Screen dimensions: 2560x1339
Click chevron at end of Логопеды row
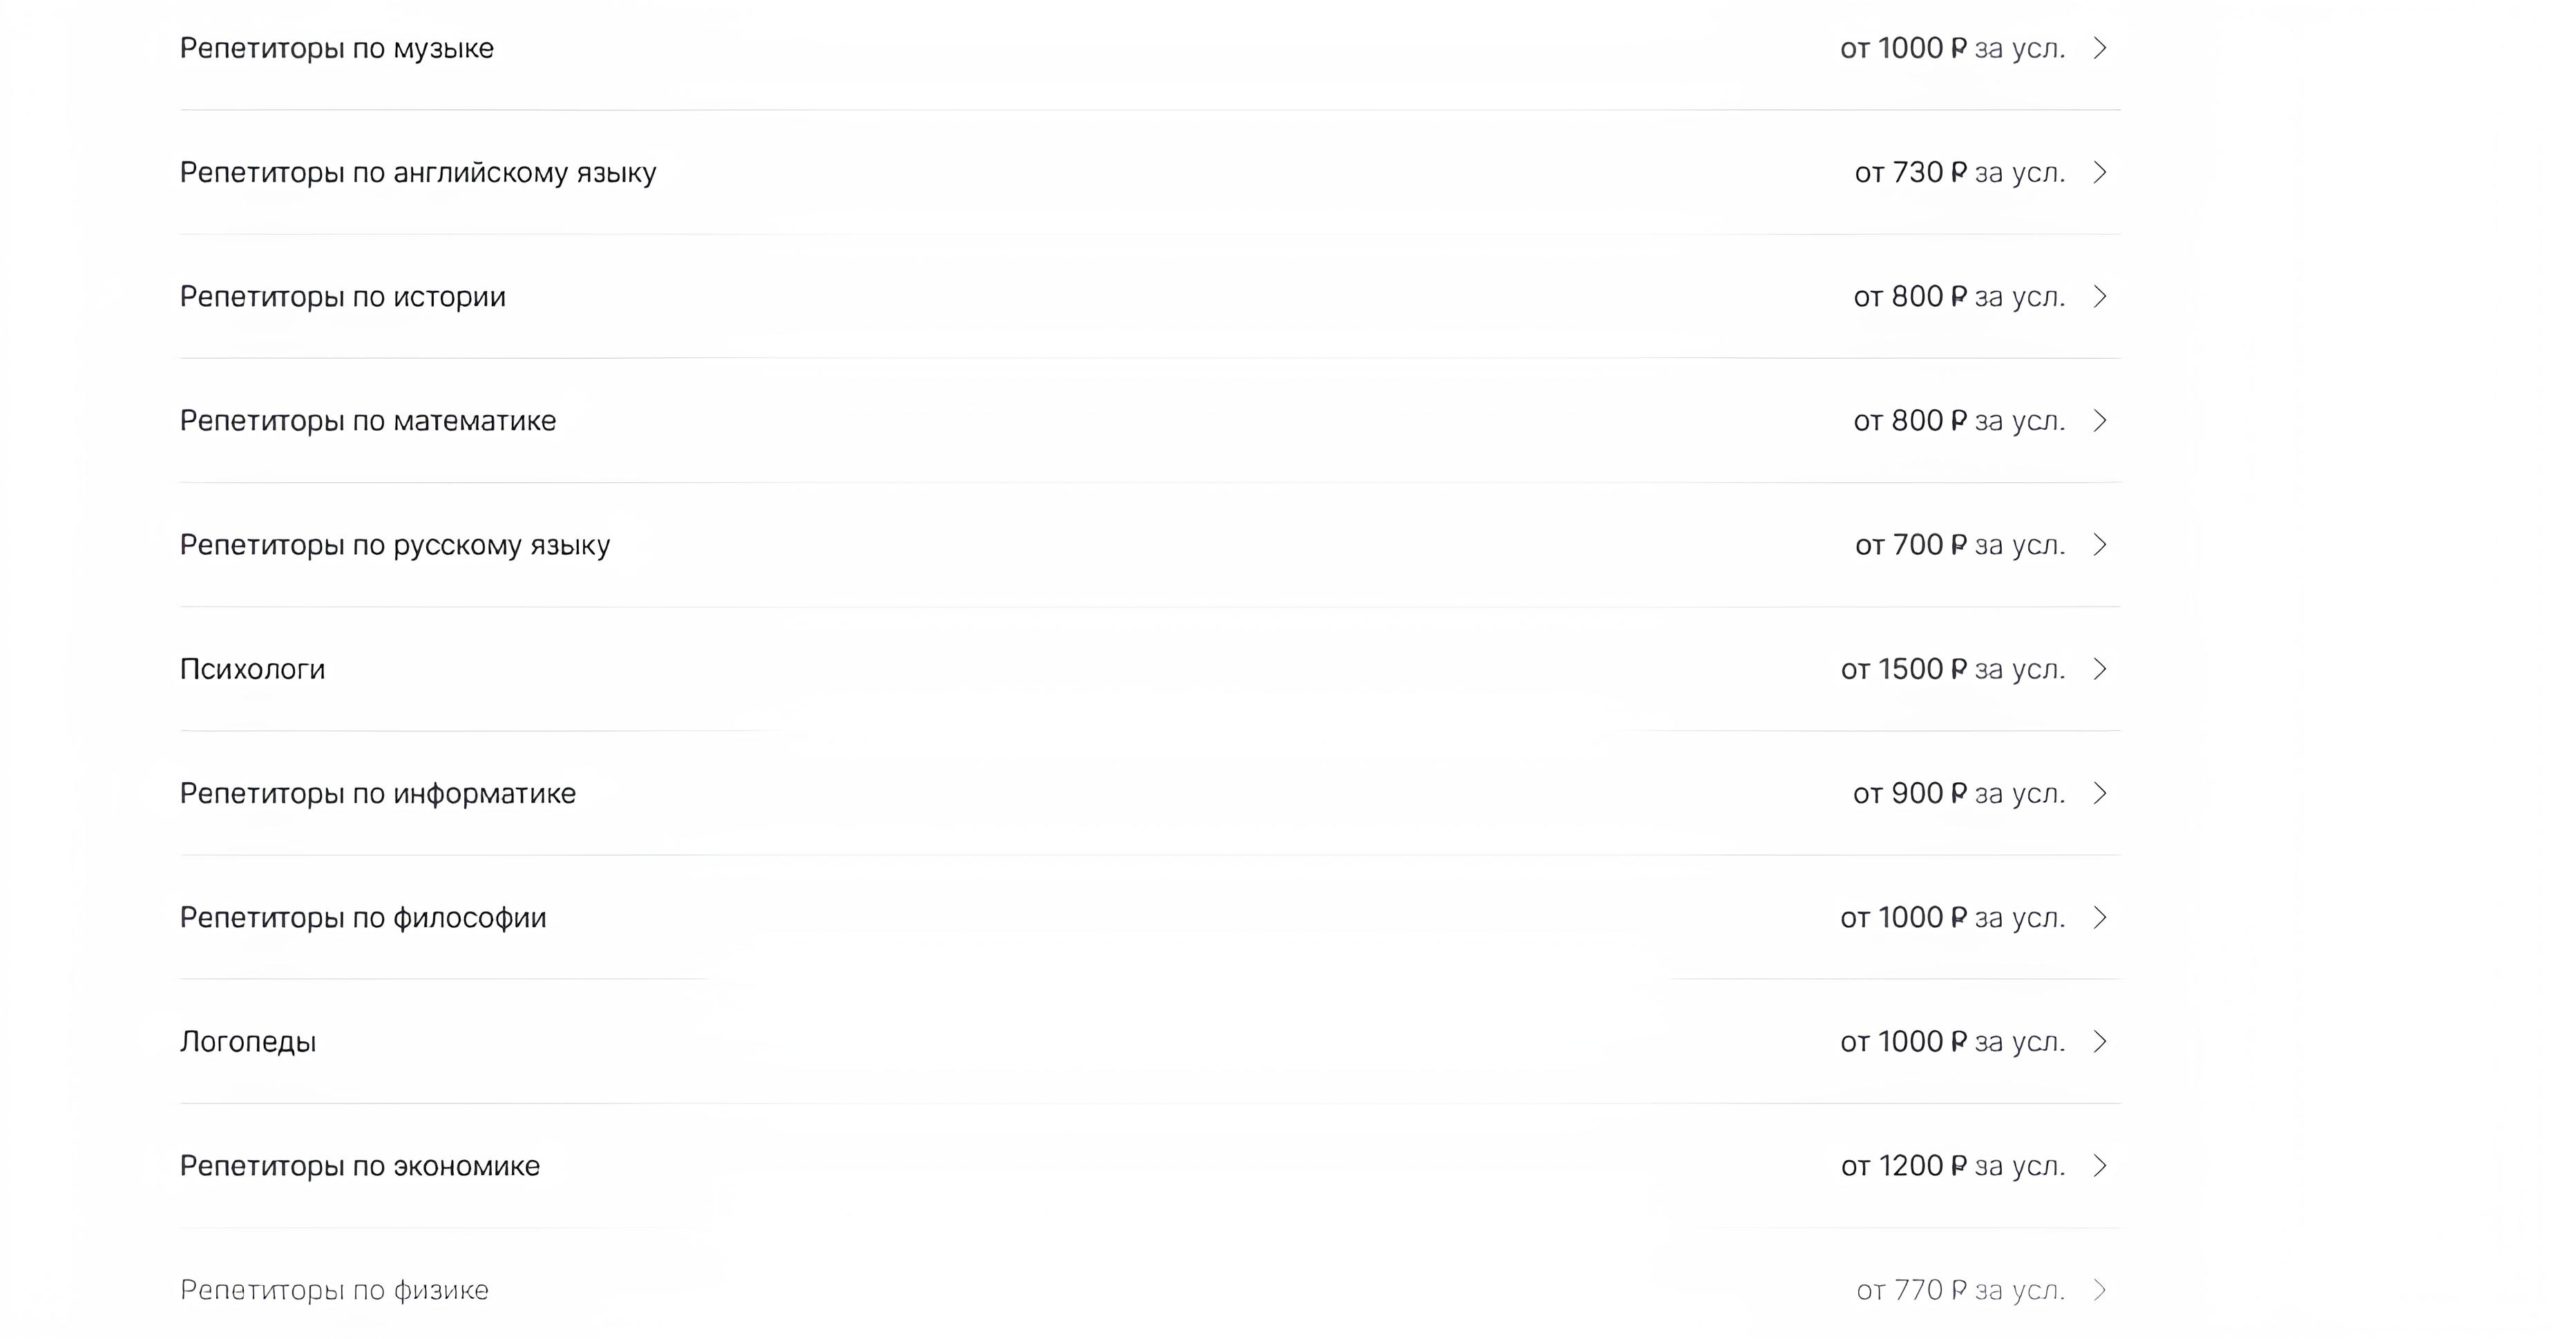pos(2100,1042)
